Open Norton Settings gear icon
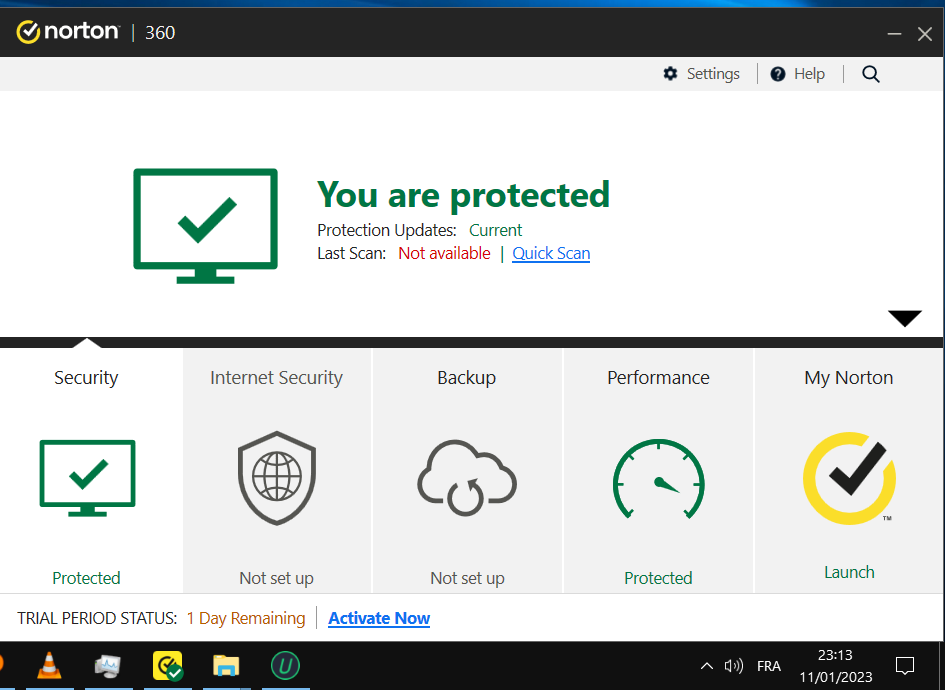 pos(670,74)
